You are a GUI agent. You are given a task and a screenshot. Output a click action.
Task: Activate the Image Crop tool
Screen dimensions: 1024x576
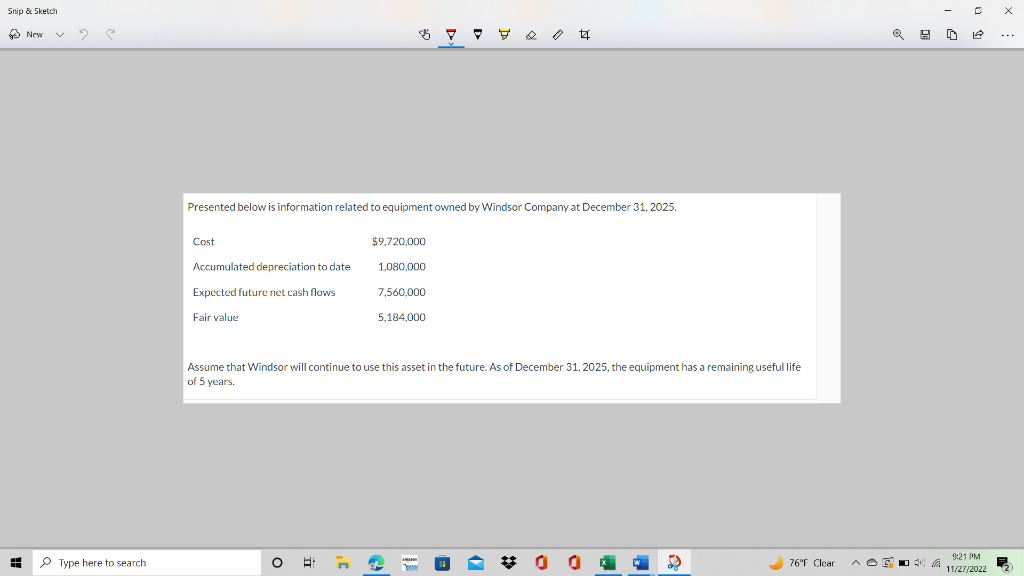tap(584, 35)
